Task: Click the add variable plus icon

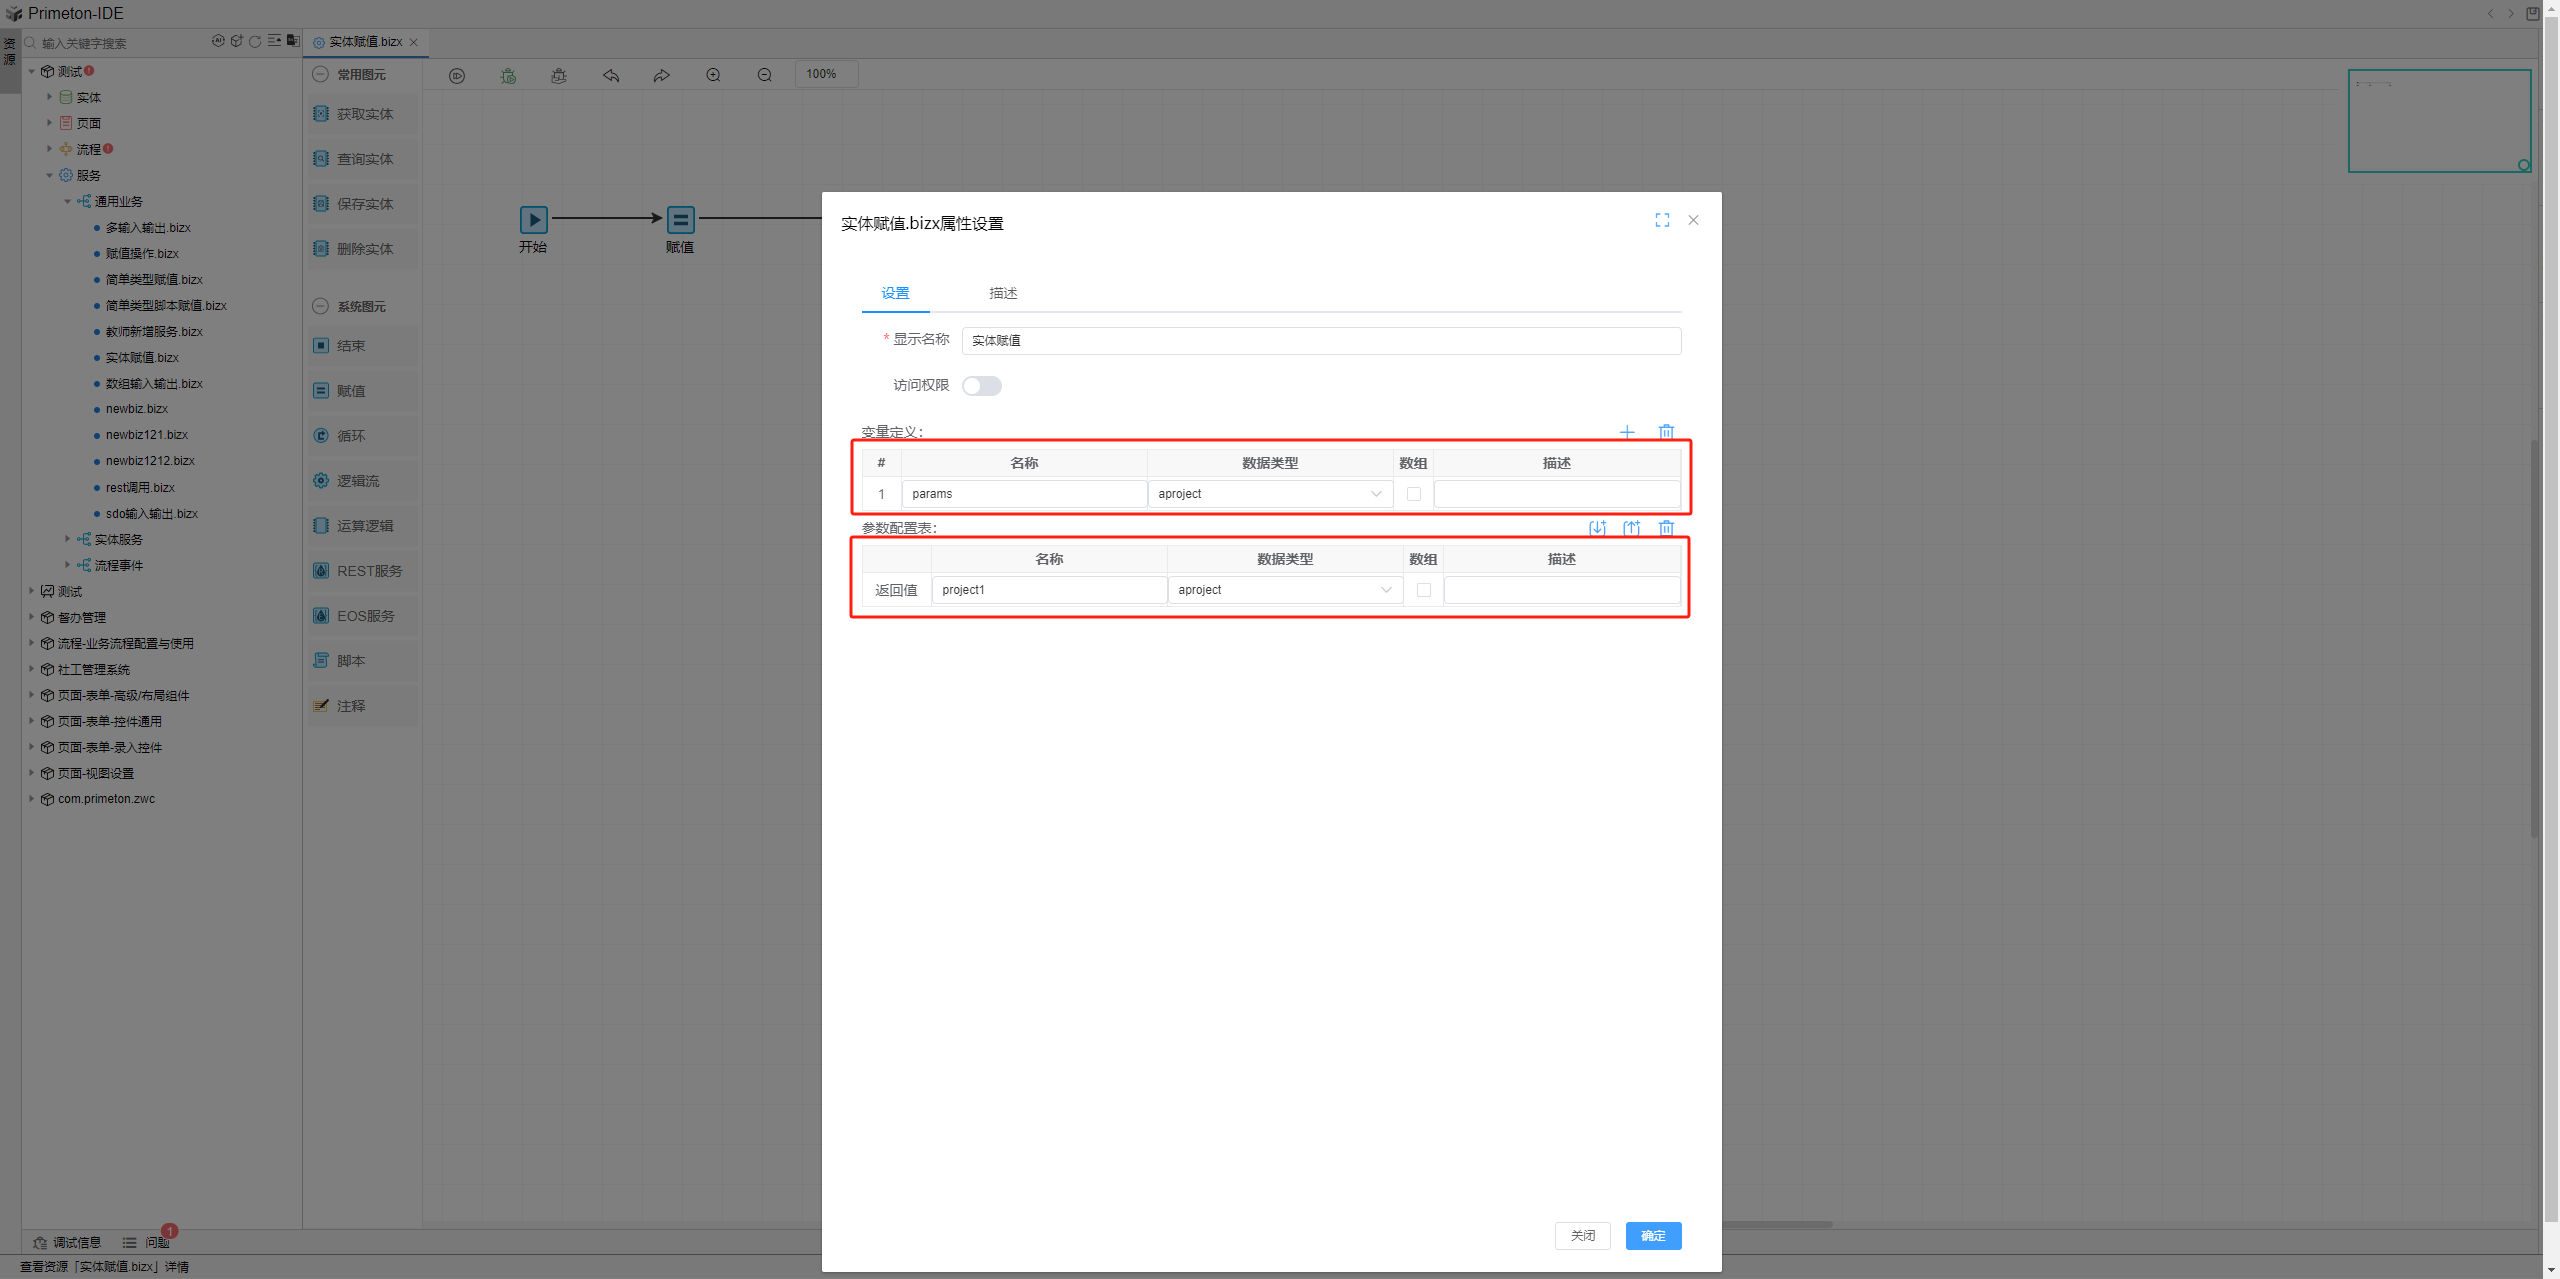Action: pos(1627,432)
